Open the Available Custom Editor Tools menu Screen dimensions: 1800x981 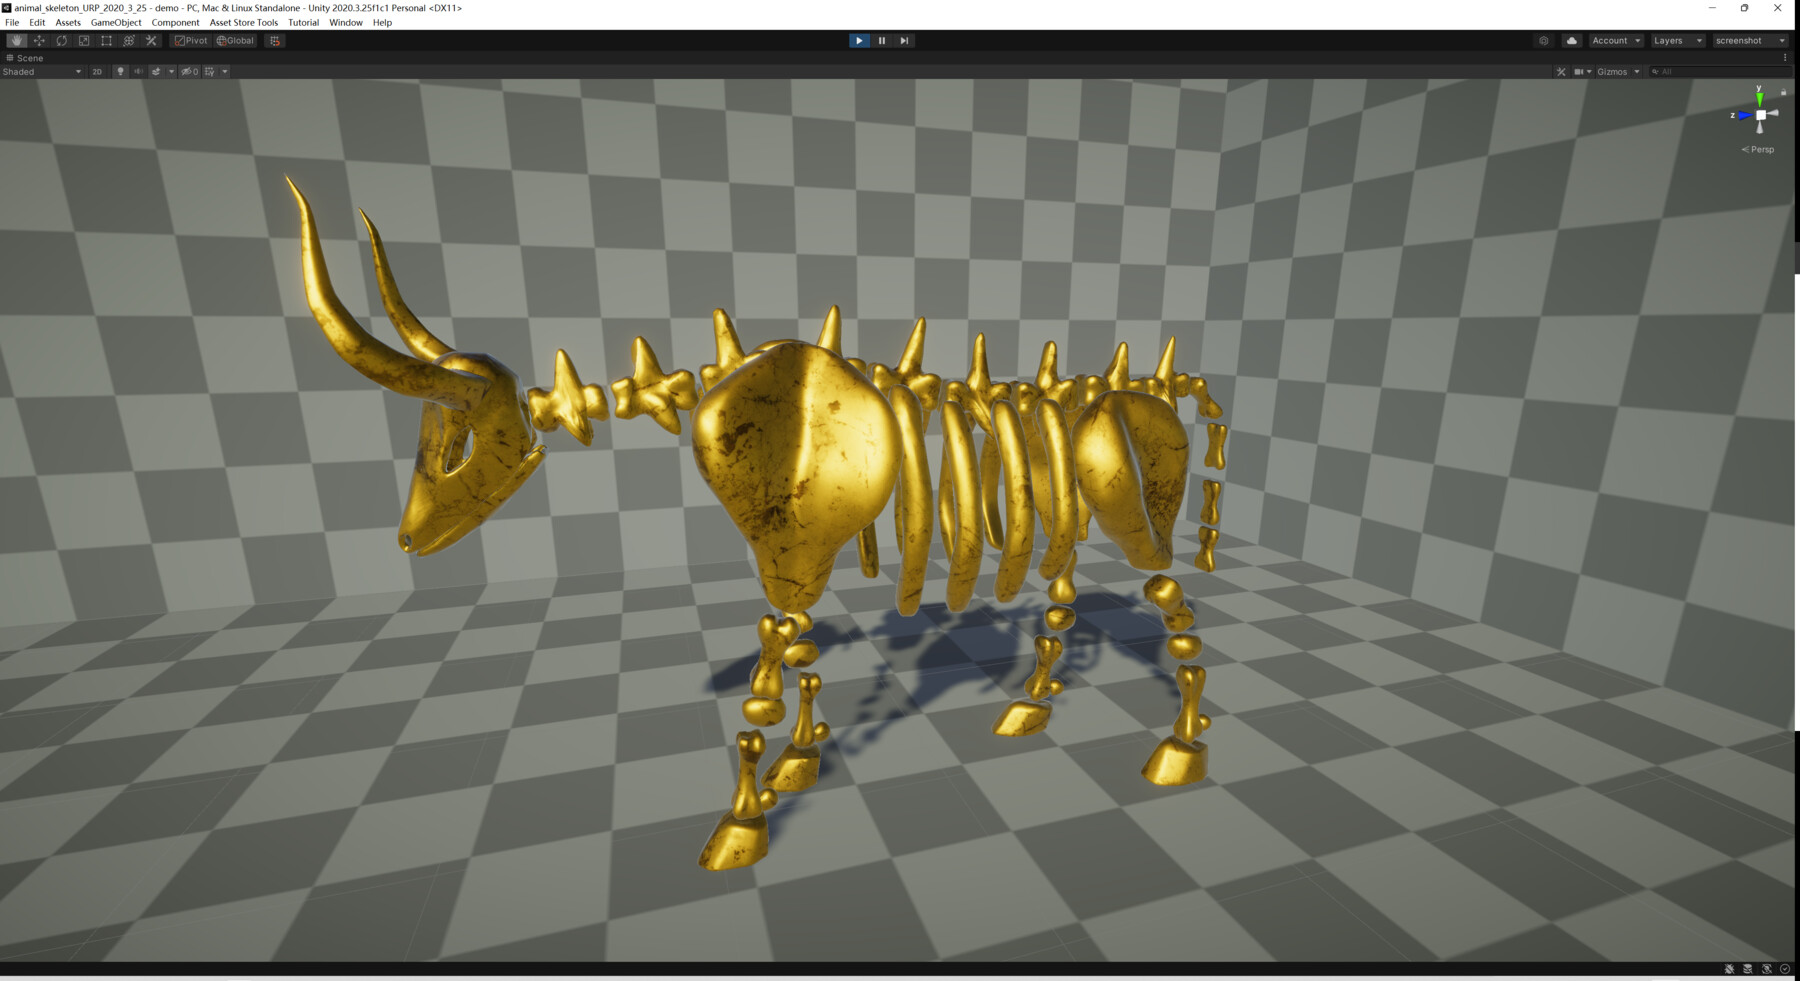pyautogui.click(x=149, y=40)
